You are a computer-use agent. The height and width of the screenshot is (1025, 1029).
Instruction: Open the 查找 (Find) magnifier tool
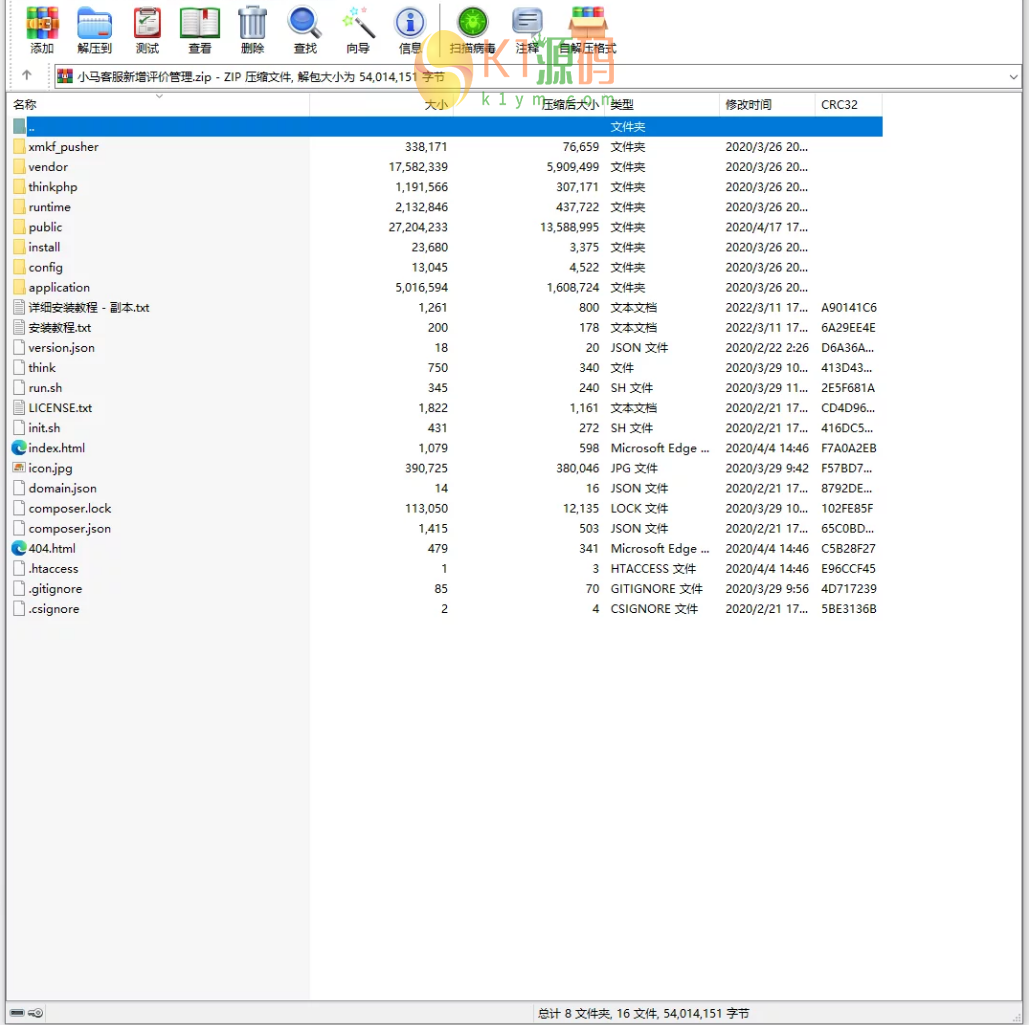pyautogui.click(x=305, y=30)
